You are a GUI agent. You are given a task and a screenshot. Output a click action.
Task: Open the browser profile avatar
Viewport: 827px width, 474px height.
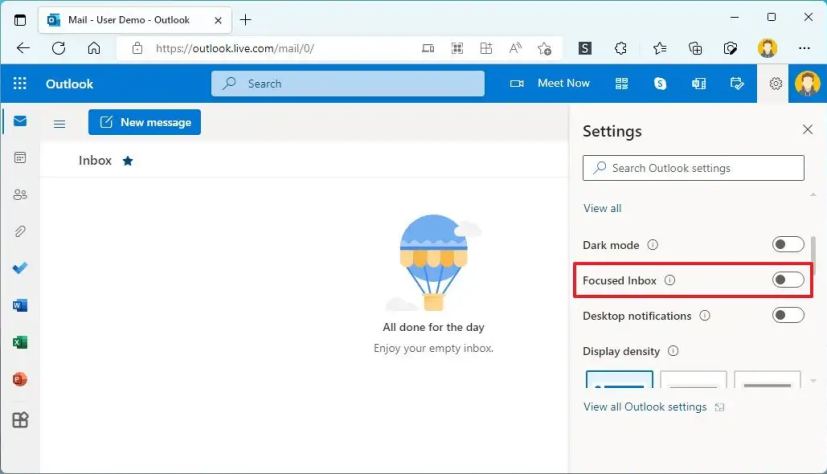(x=767, y=48)
